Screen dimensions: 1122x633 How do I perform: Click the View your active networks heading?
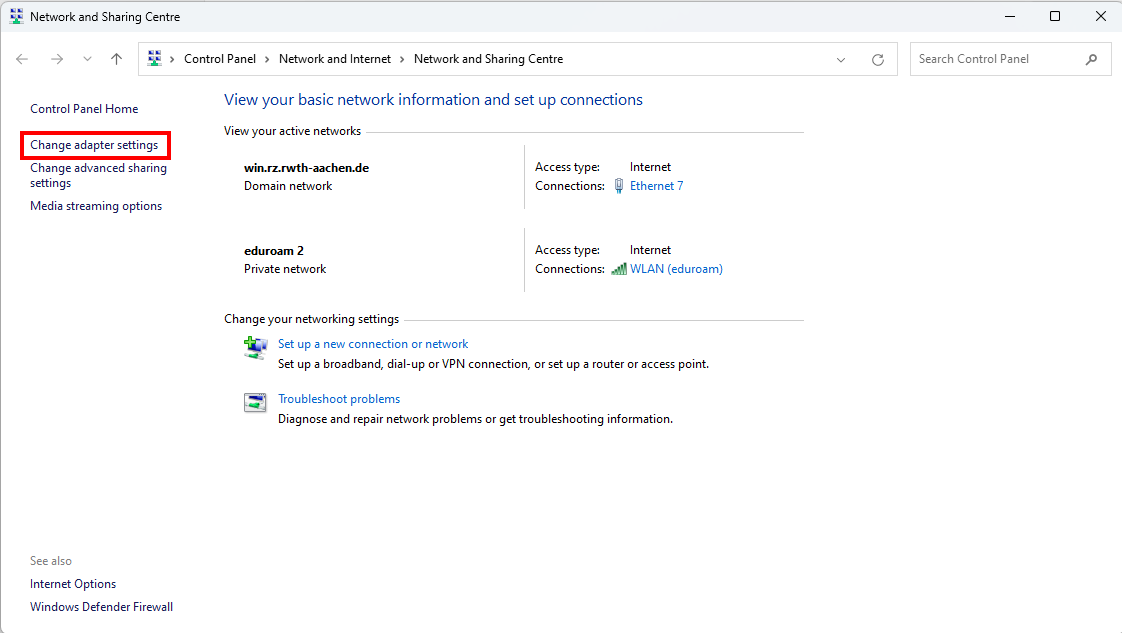(x=292, y=131)
